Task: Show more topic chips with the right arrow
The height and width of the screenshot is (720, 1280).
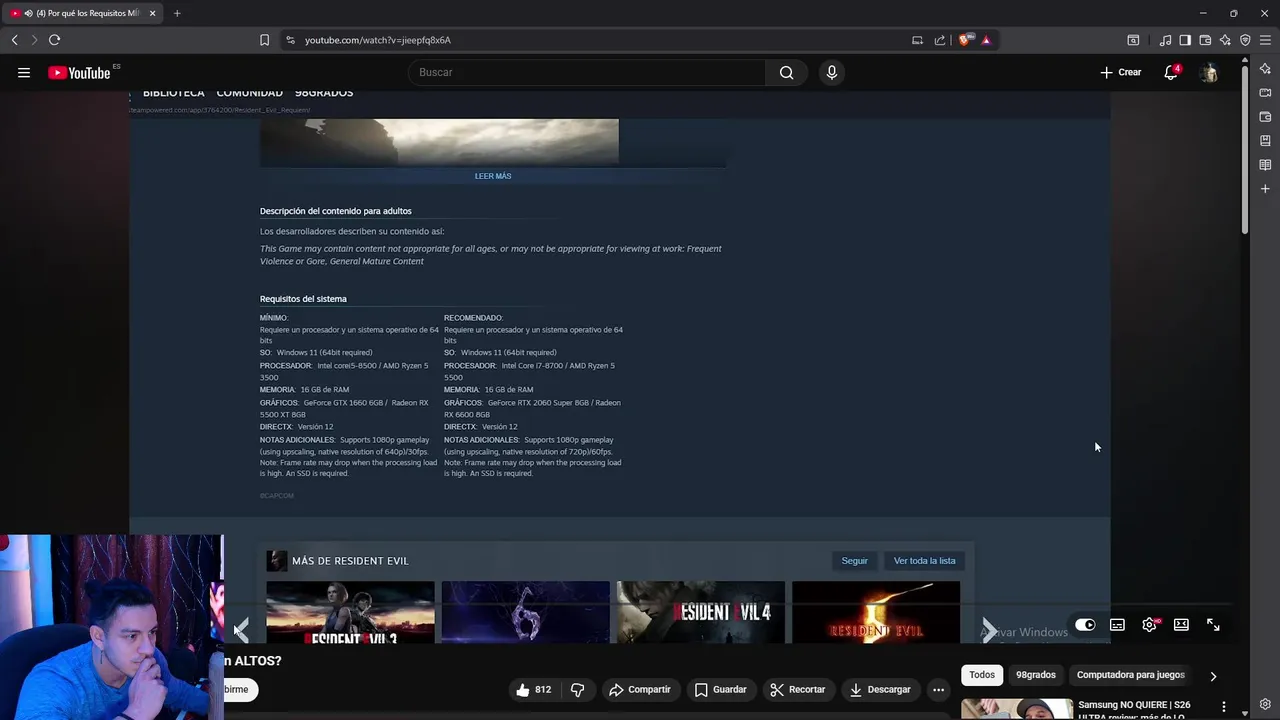Action: click(1213, 676)
